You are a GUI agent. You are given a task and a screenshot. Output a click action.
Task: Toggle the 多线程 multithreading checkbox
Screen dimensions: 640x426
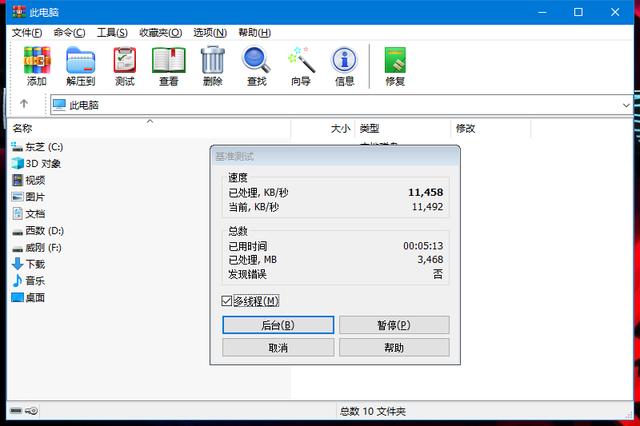pos(227,301)
